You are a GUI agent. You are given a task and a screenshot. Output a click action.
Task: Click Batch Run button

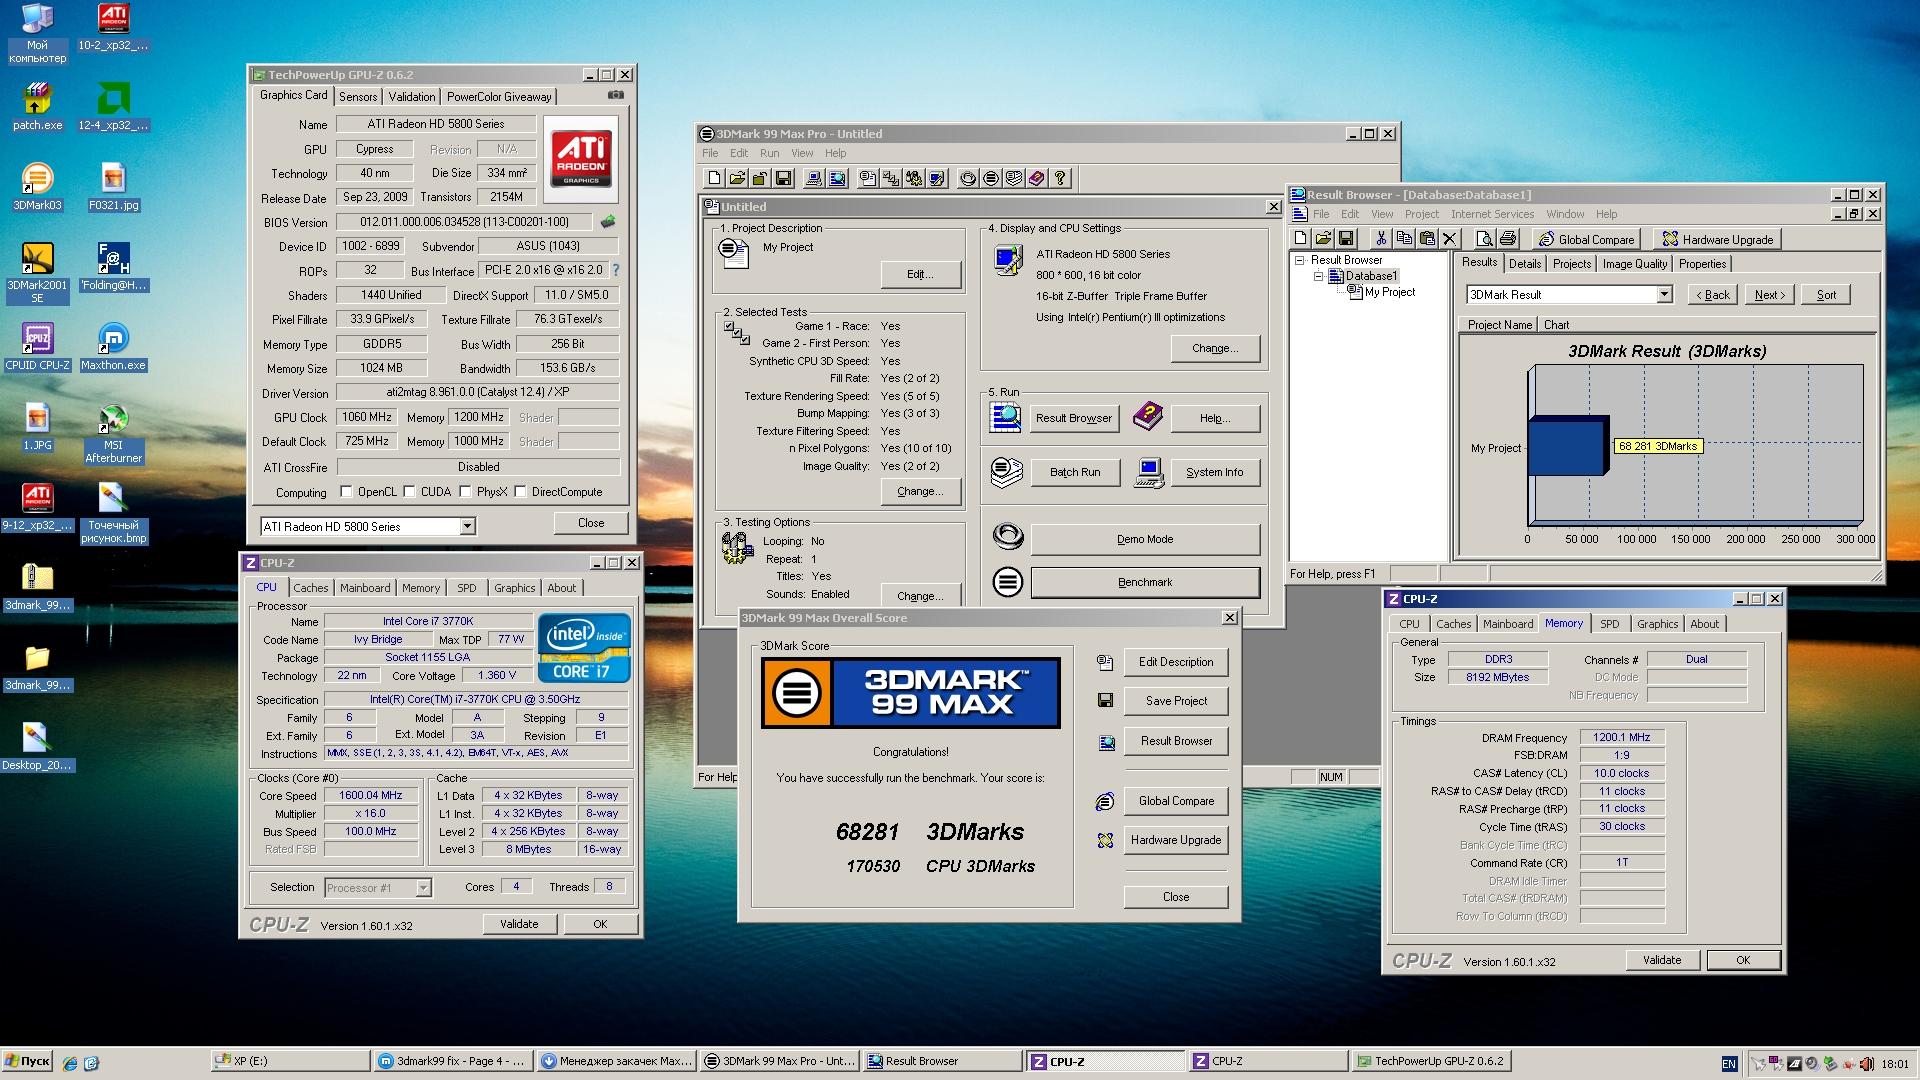[1075, 472]
